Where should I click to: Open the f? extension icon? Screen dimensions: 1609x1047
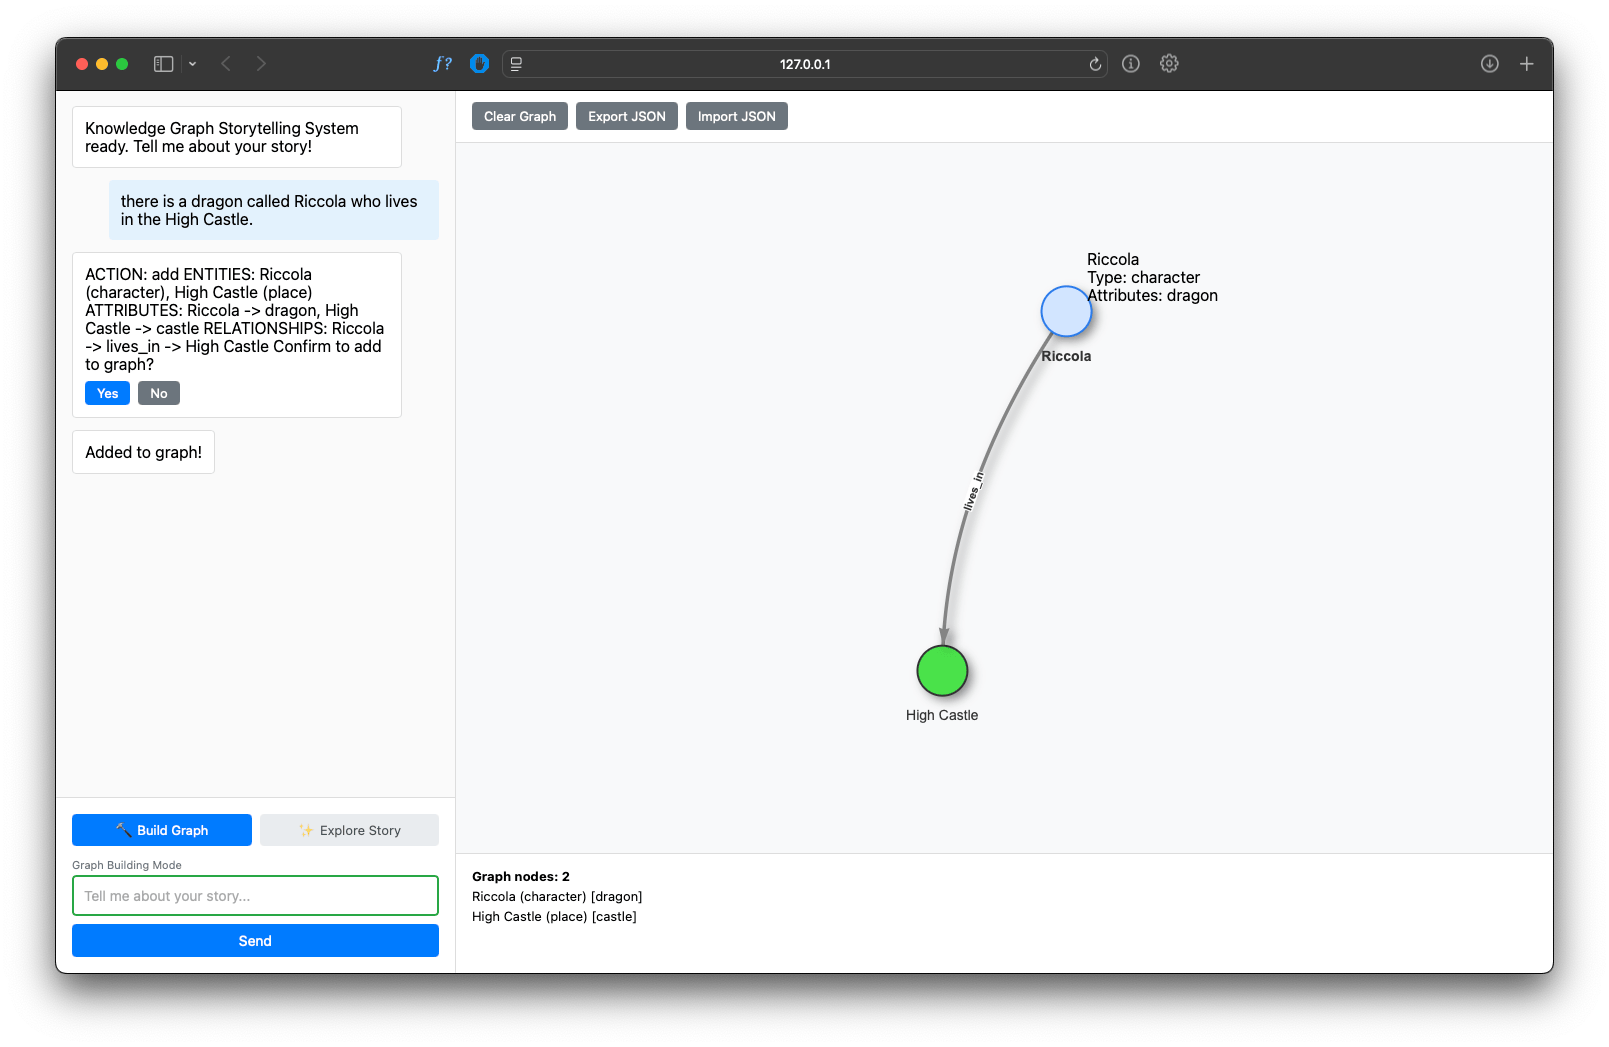(442, 64)
